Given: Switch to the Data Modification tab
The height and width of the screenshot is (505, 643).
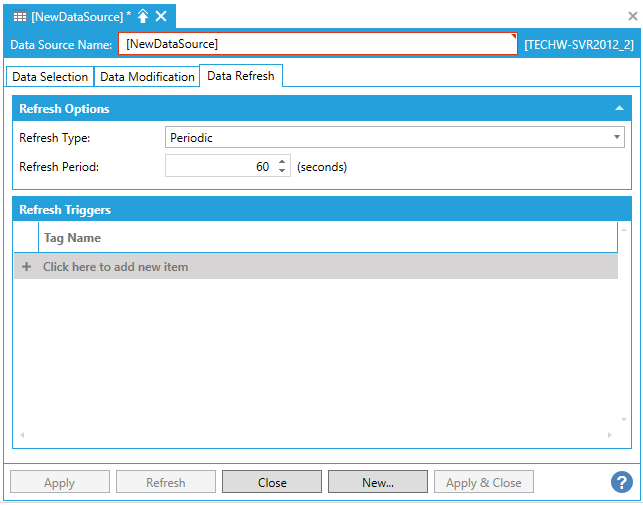Looking at the screenshot, I should pyautogui.click(x=147, y=77).
